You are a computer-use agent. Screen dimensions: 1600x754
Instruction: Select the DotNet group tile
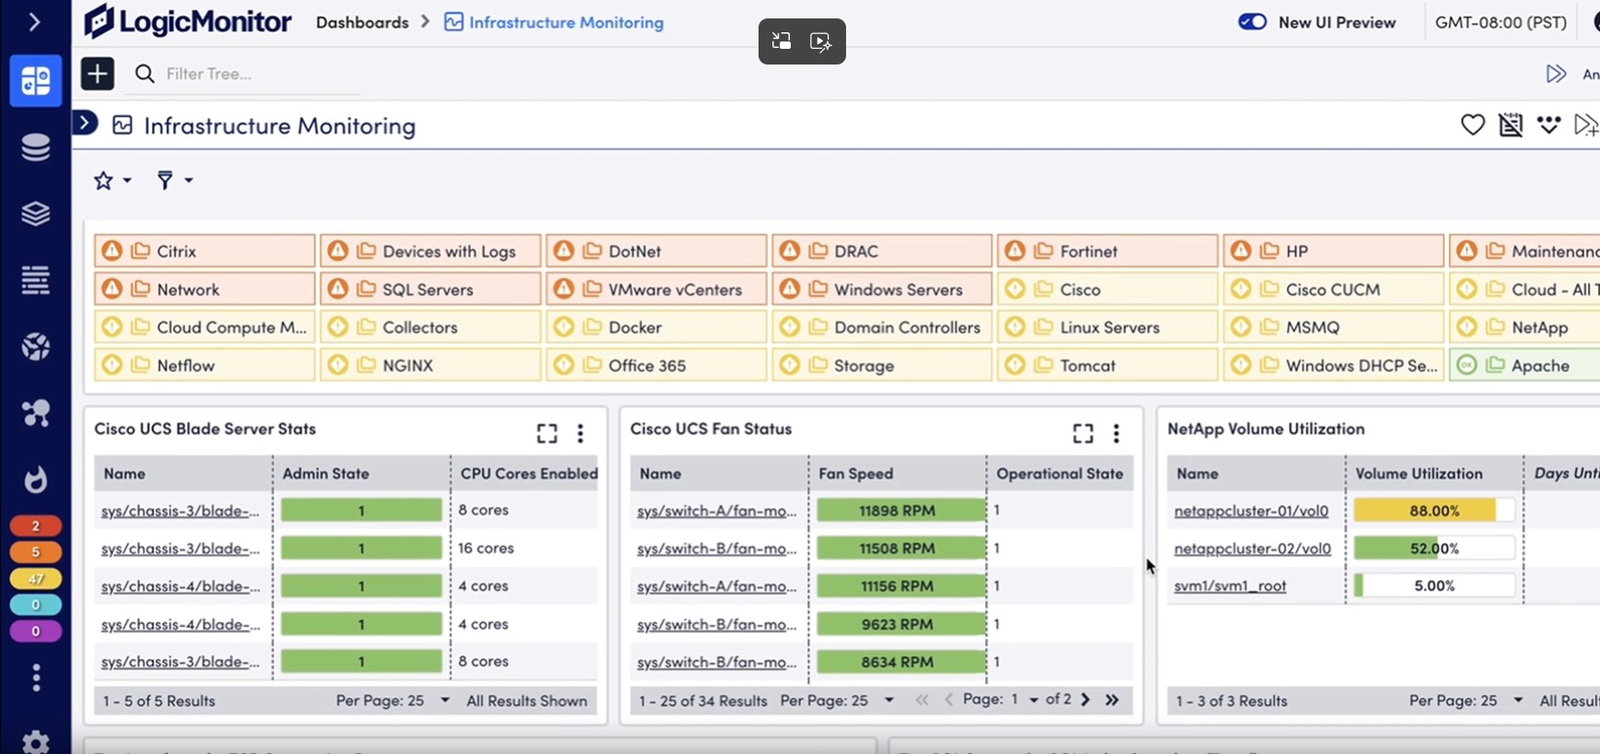[657, 251]
